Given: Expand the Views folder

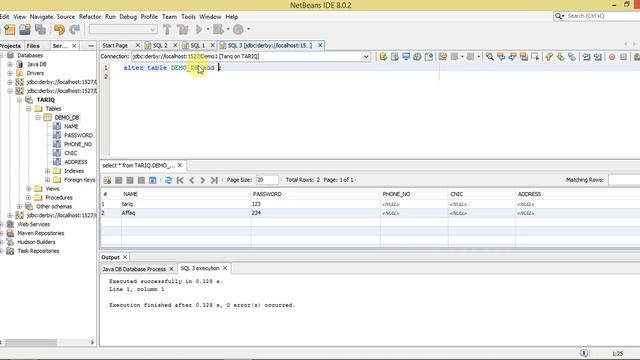Looking at the screenshot, I should coord(29,189).
